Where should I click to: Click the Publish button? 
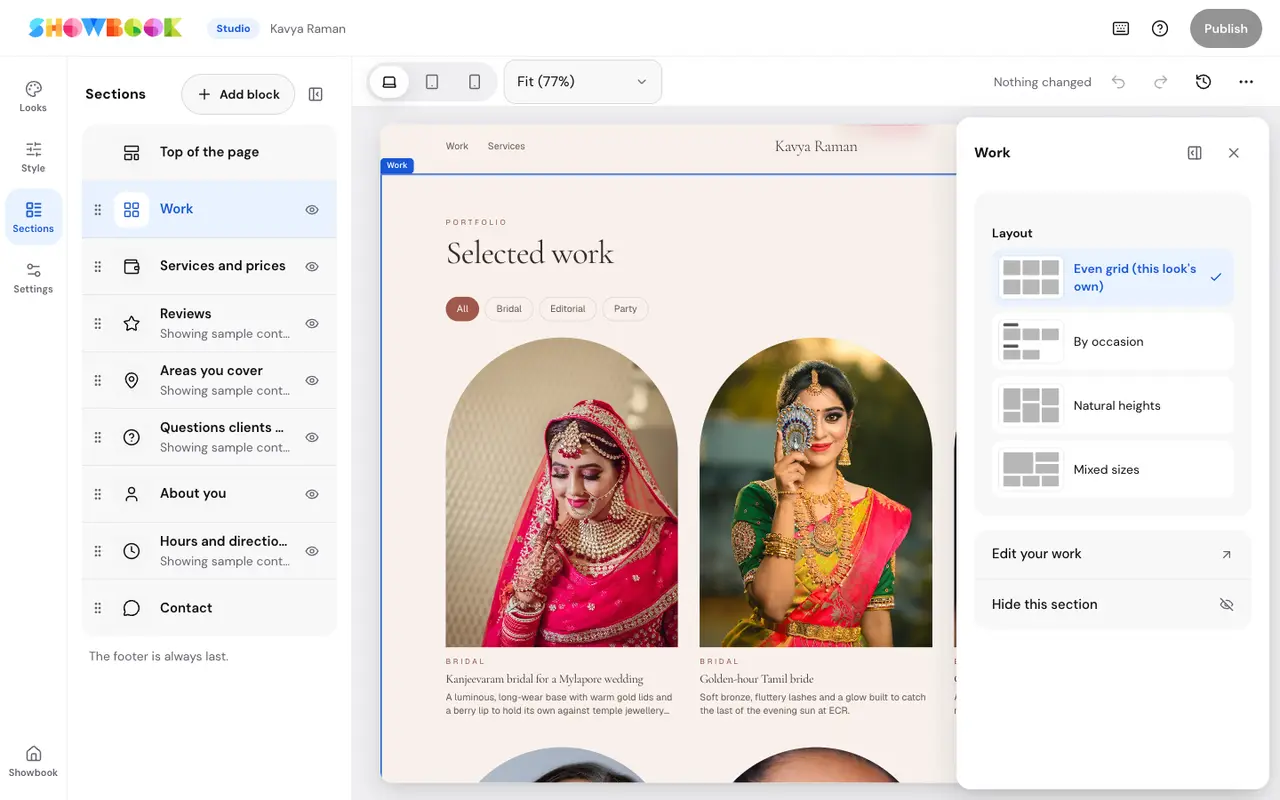(1226, 28)
